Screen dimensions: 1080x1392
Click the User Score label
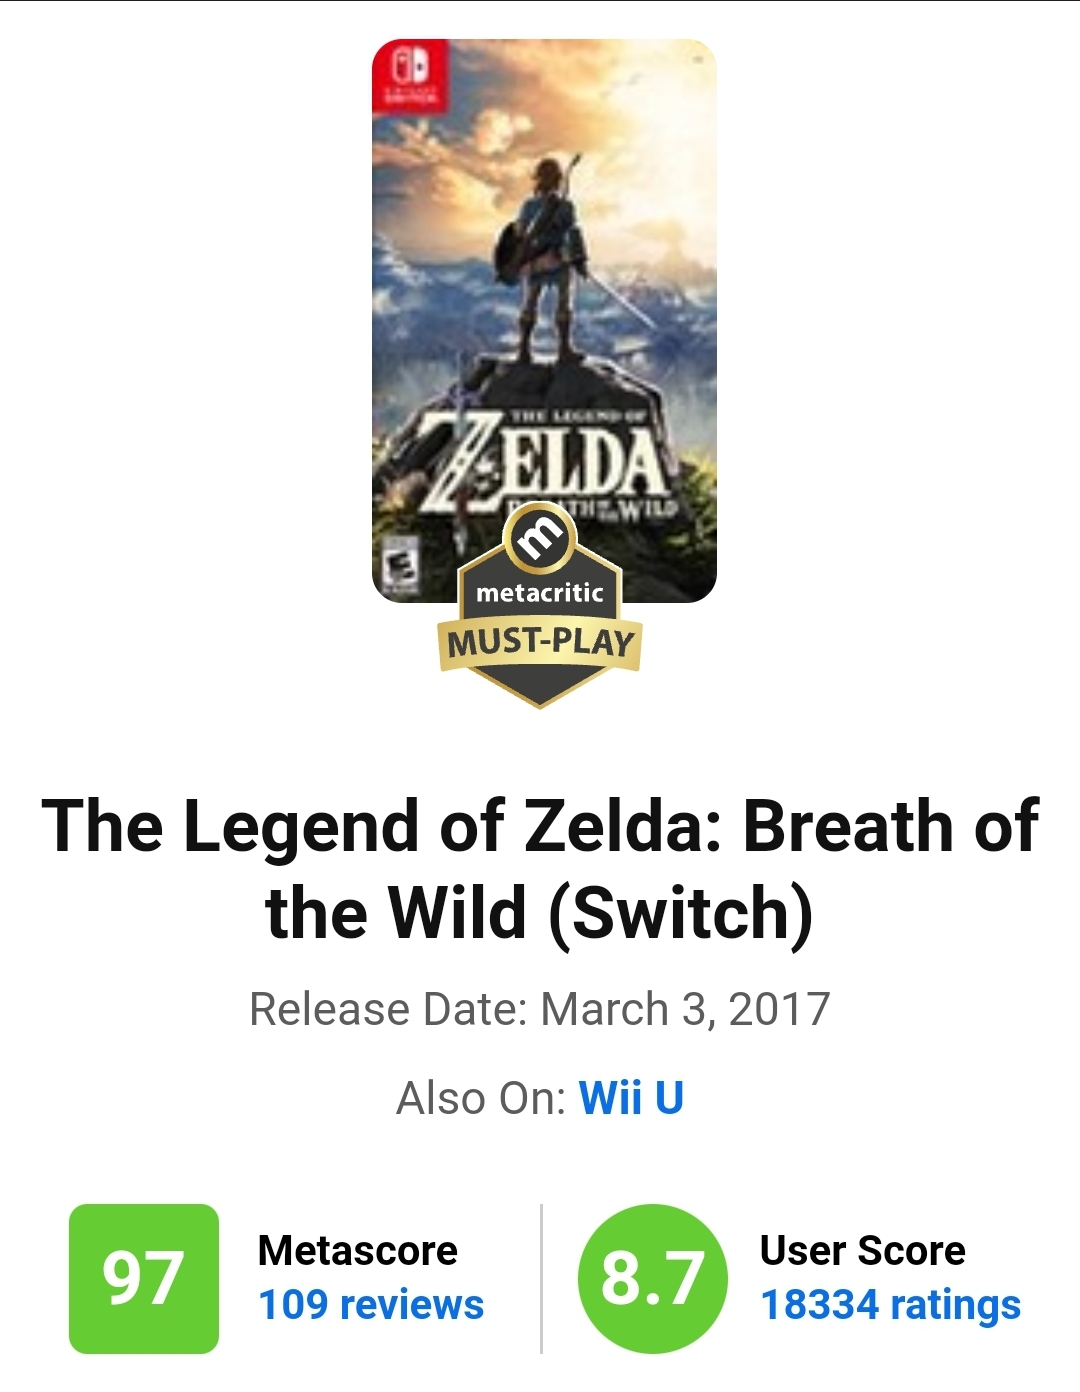point(862,1250)
